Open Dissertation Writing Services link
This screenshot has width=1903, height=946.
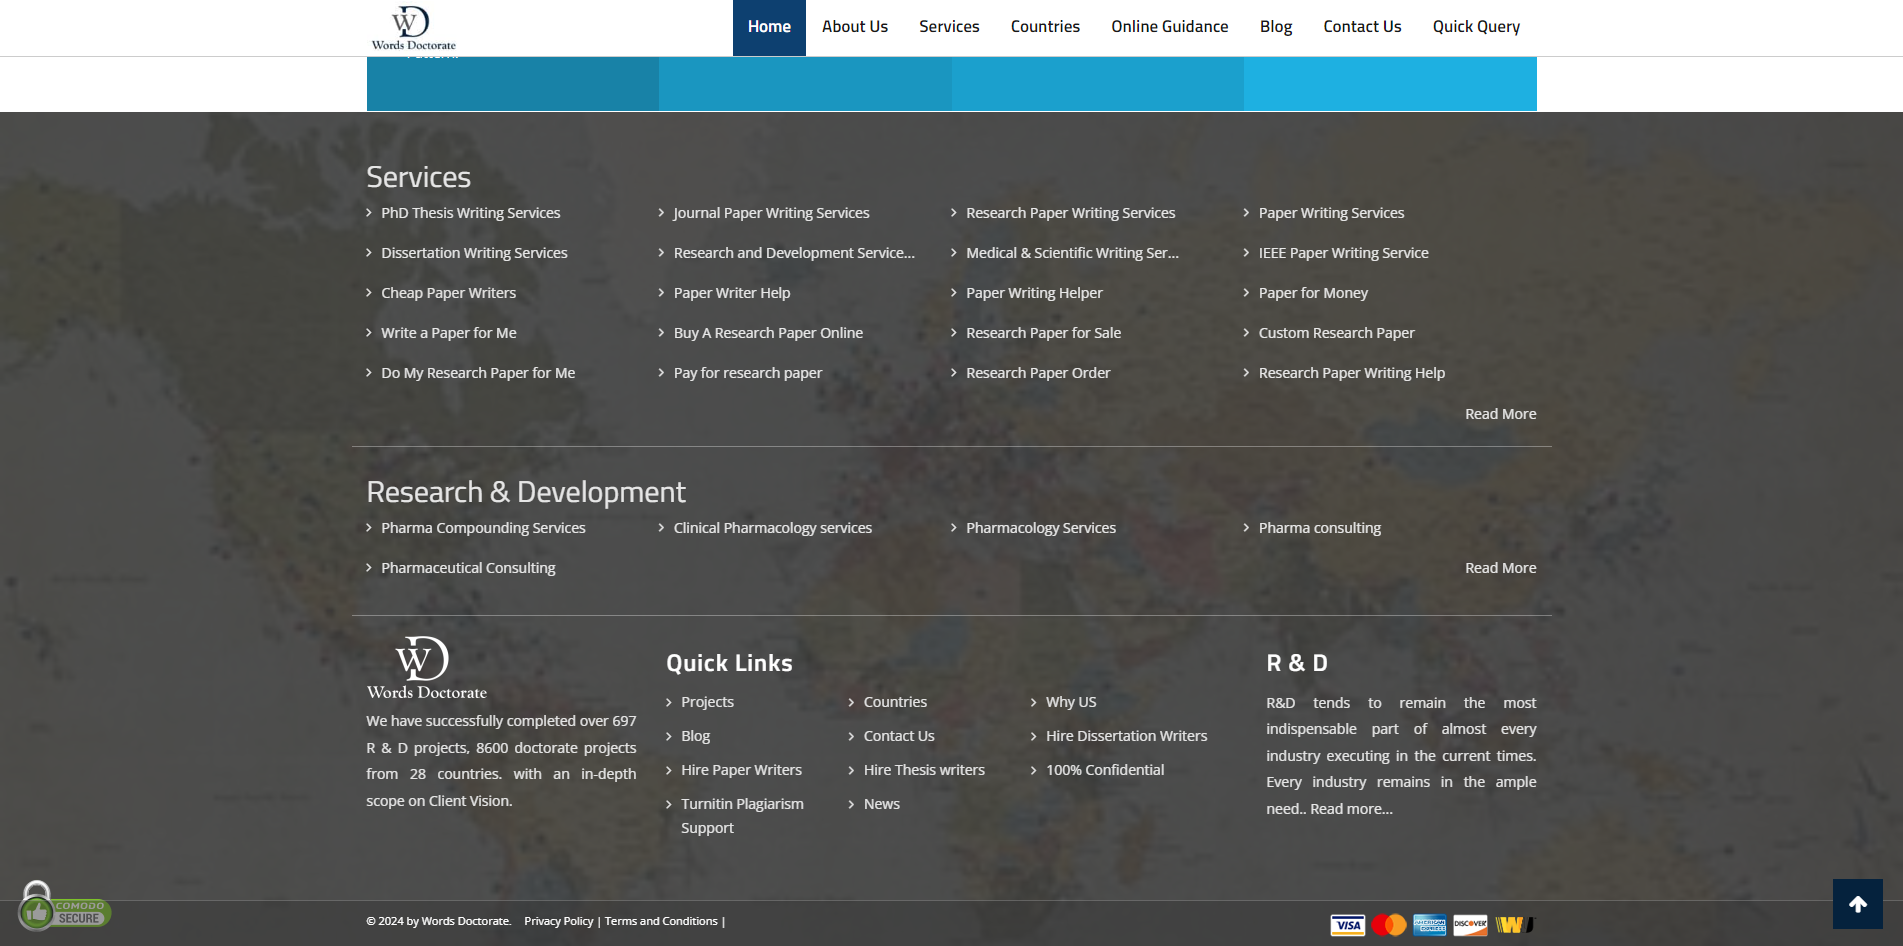474,253
